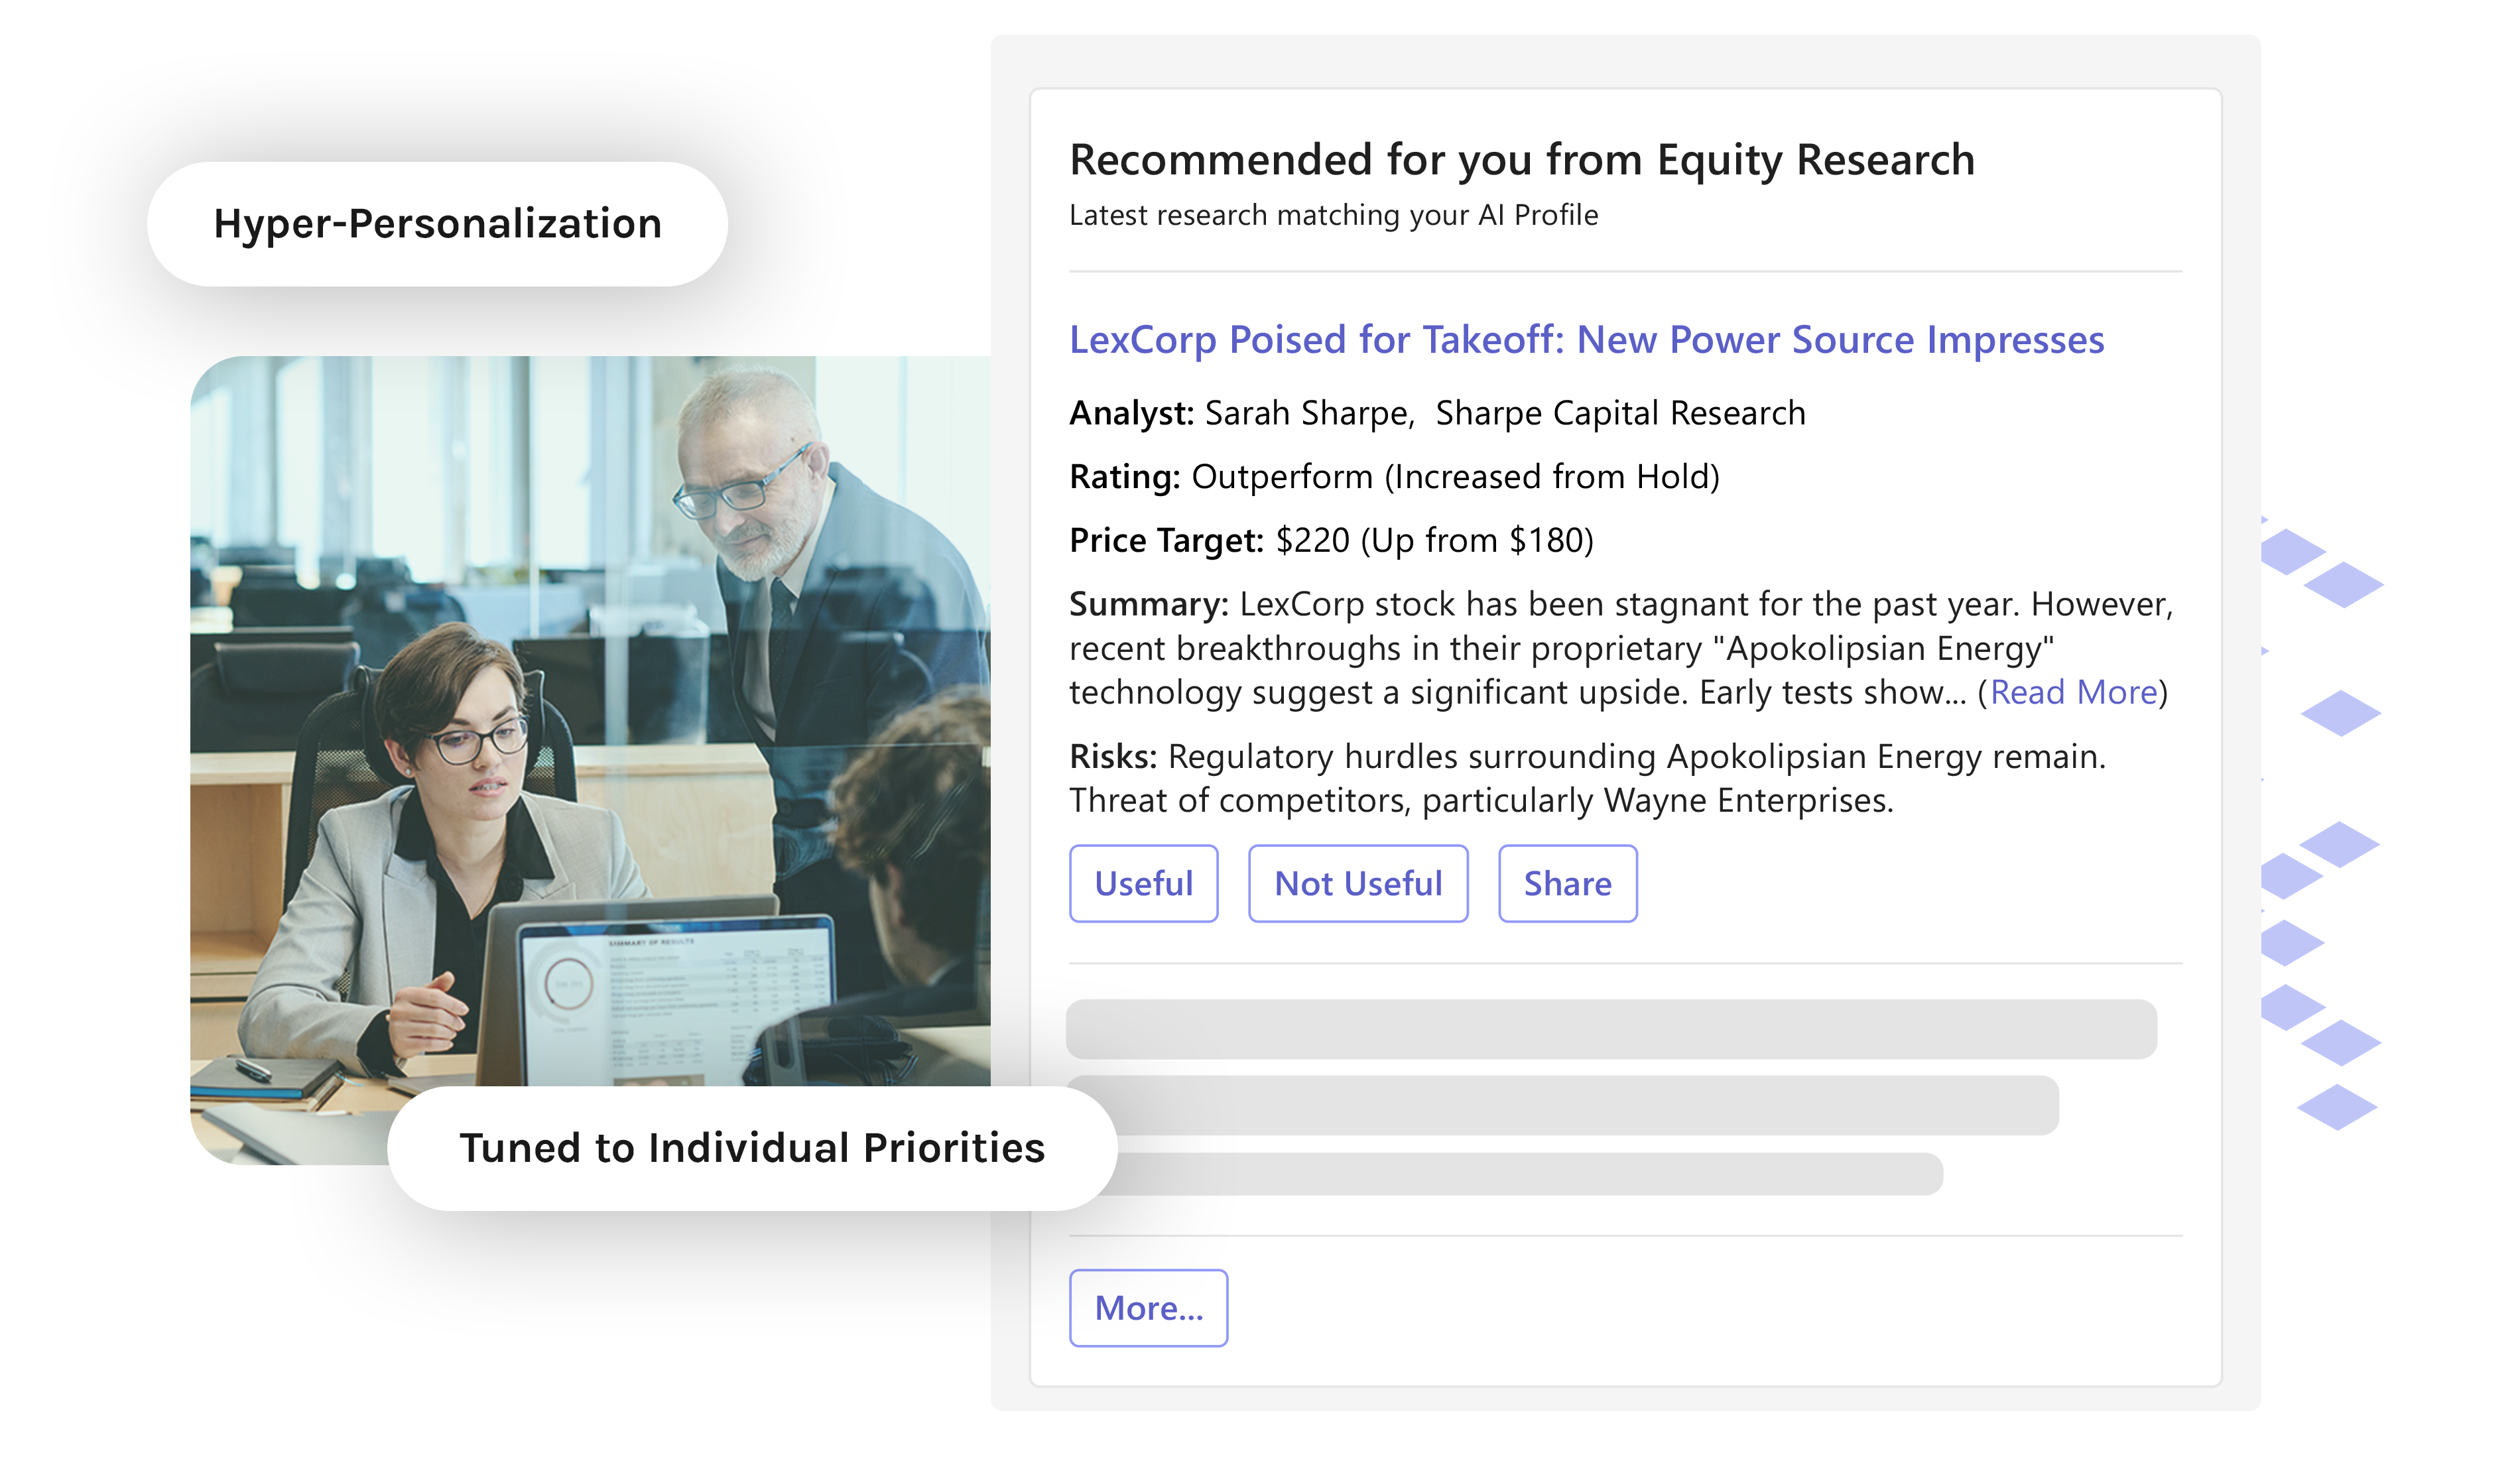Select the Tuned to Individual Priorities label
Image resolution: width=2520 pixels, height=1459 pixels.
click(x=751, y=1147)
